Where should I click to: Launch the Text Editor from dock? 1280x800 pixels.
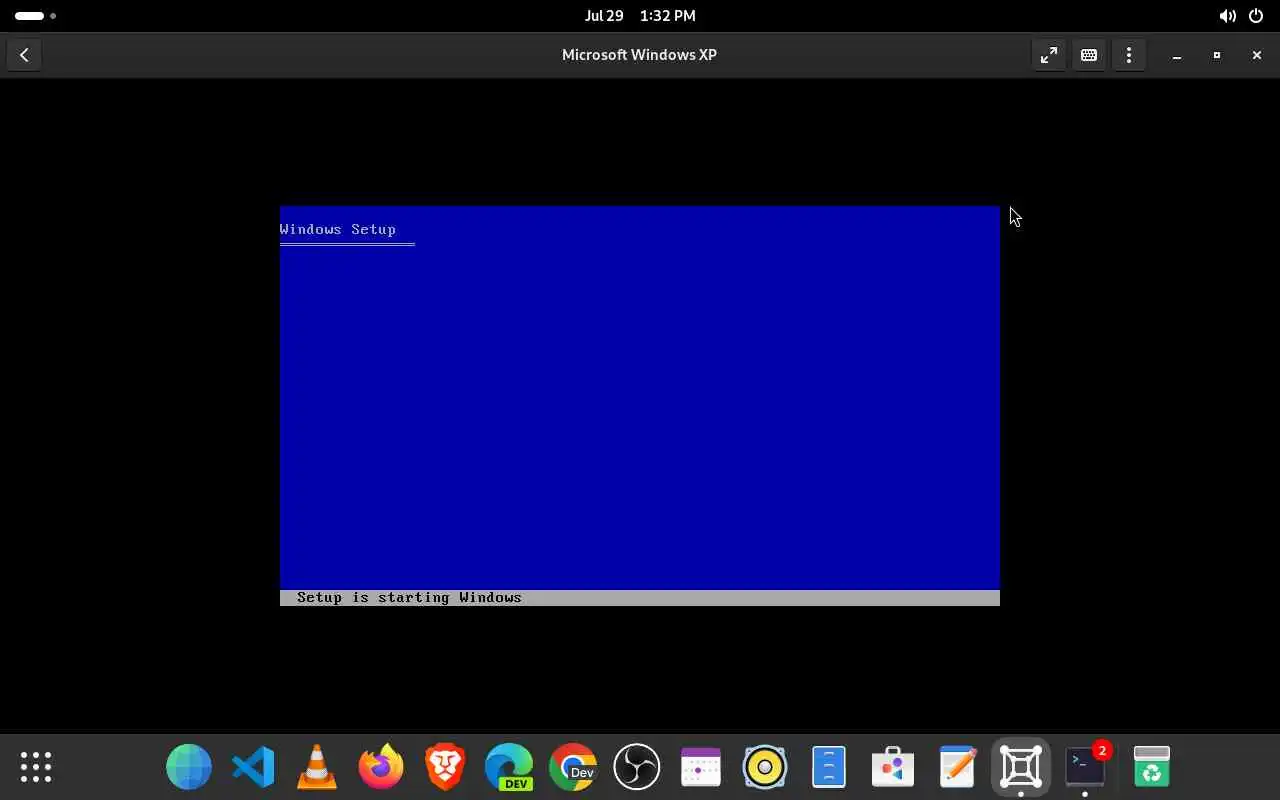click(x=957, y=767)
